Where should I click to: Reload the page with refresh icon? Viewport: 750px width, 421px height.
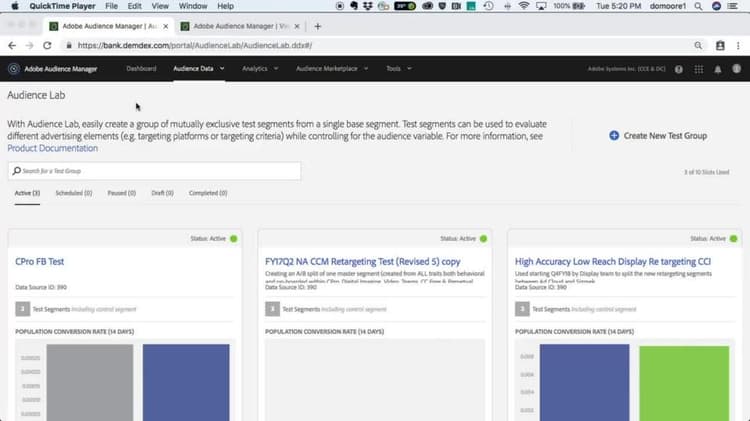(47, 45)
